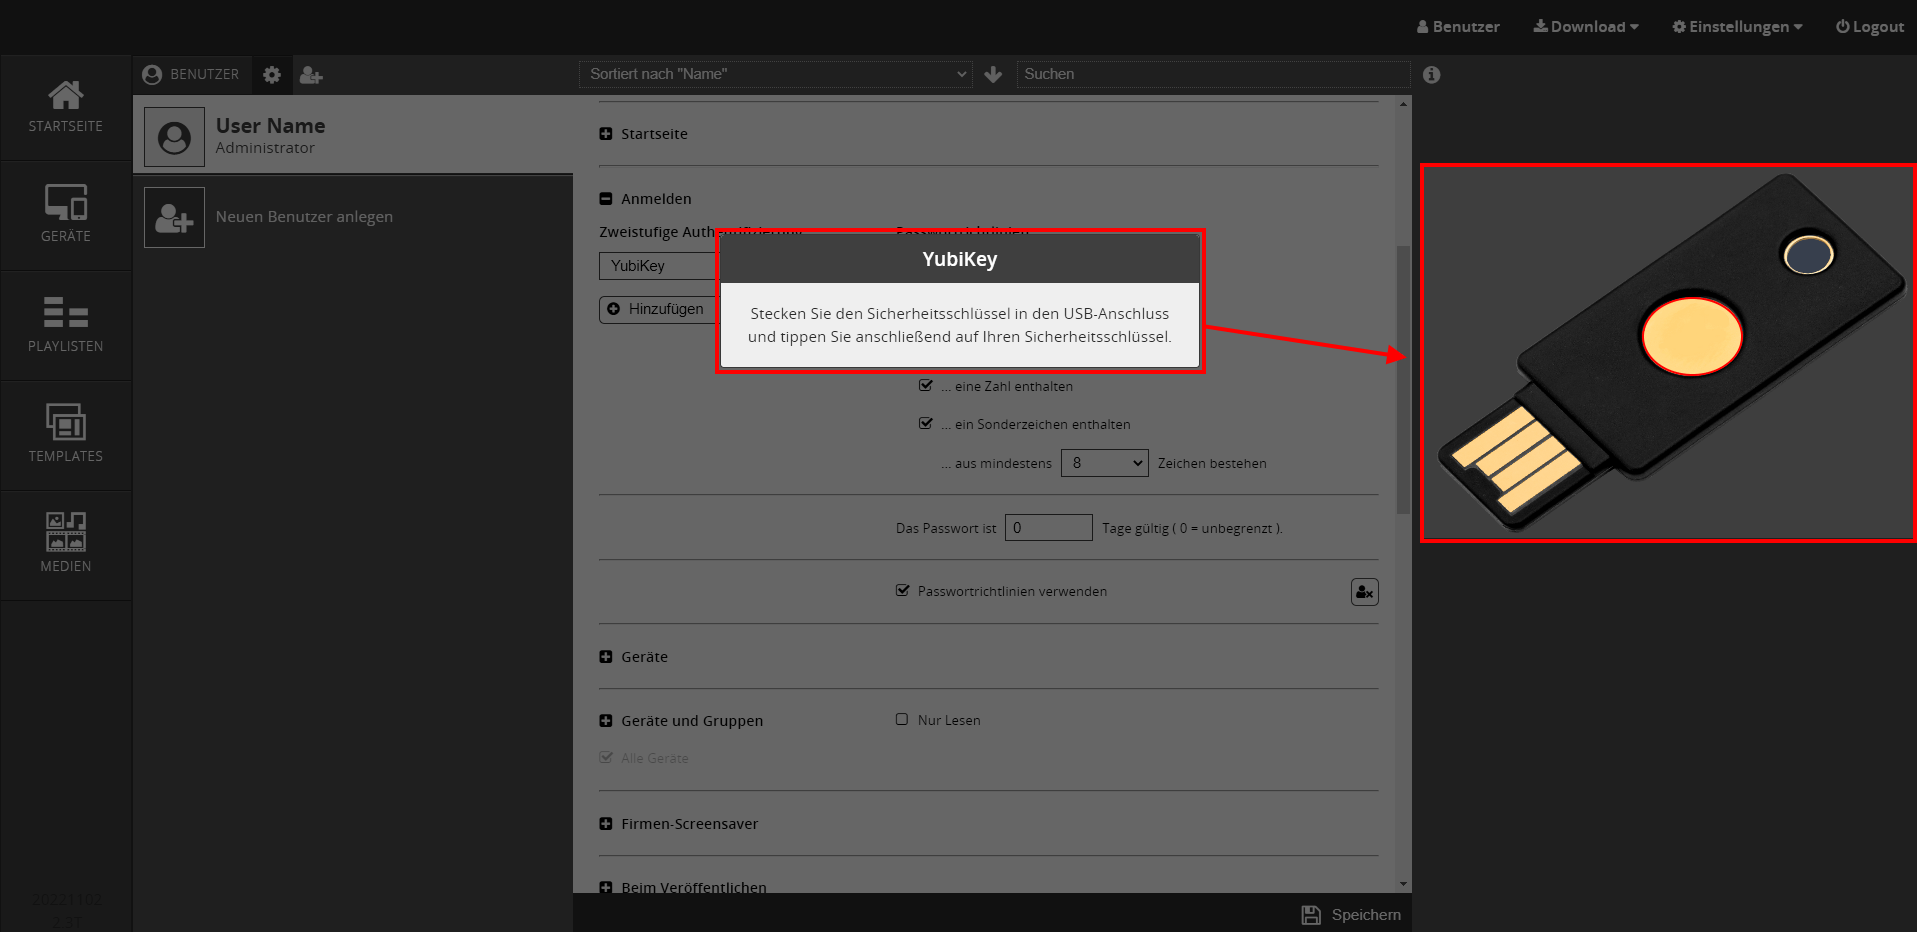Click the remove-user icon by password policy
Image resolution: width=1917 pixels, height=932 pixels.
[1364, 592]
